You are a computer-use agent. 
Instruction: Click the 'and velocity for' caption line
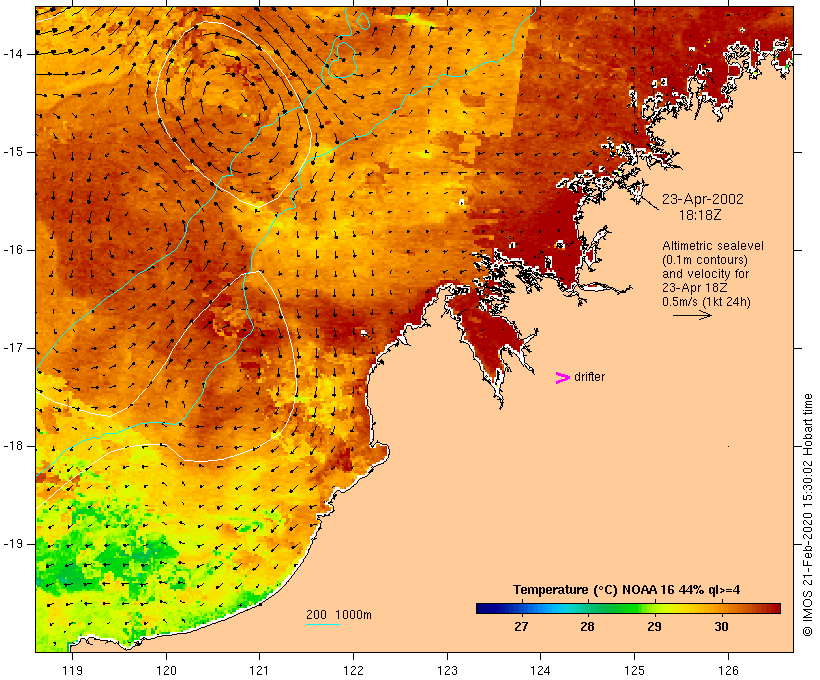[x=705, y=274]
